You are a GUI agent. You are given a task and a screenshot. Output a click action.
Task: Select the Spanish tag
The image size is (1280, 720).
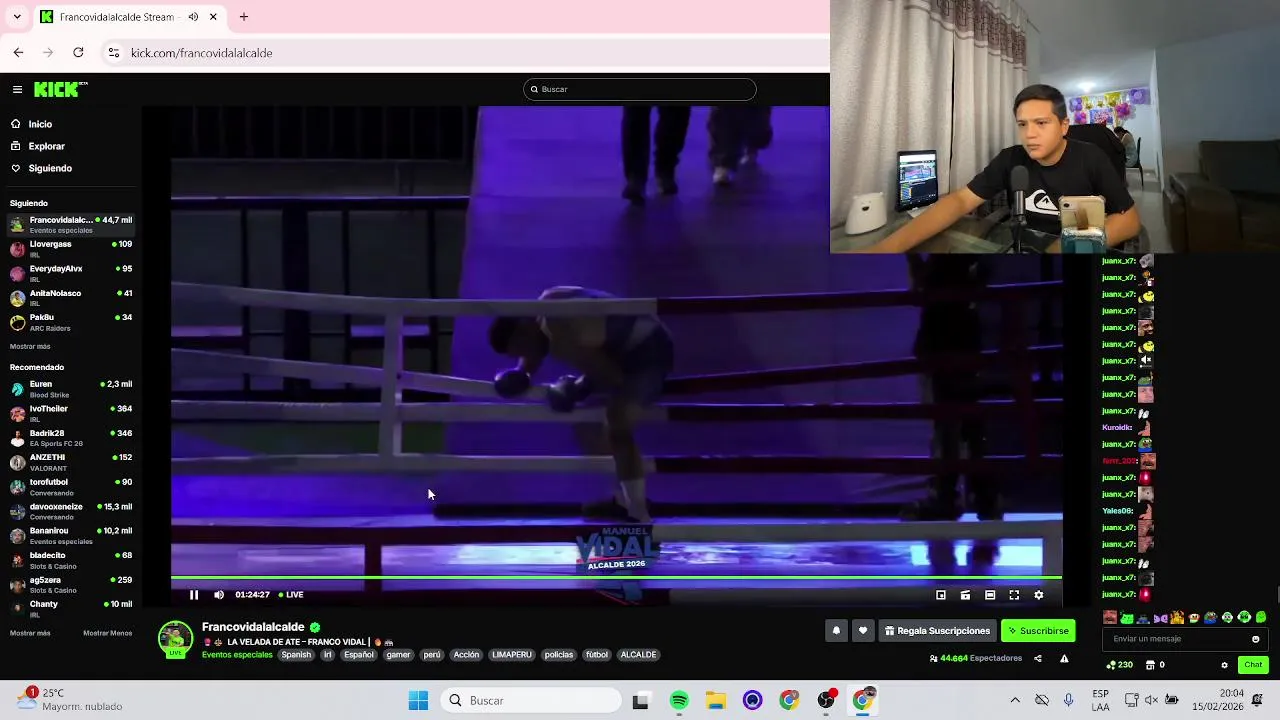click(x=296, y=655)
